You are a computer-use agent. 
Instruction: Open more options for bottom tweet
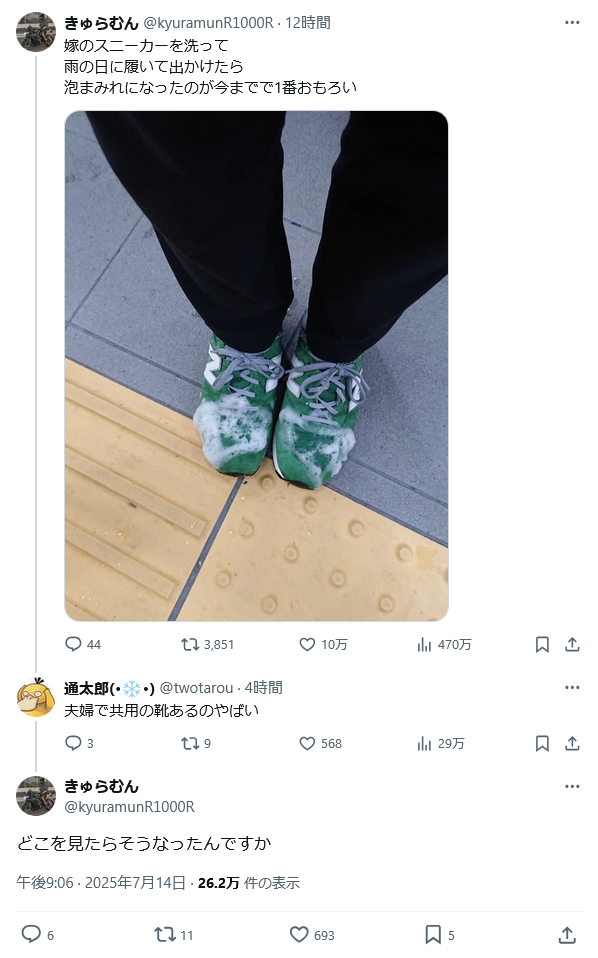pyautogui.click(x=572, y=786)
